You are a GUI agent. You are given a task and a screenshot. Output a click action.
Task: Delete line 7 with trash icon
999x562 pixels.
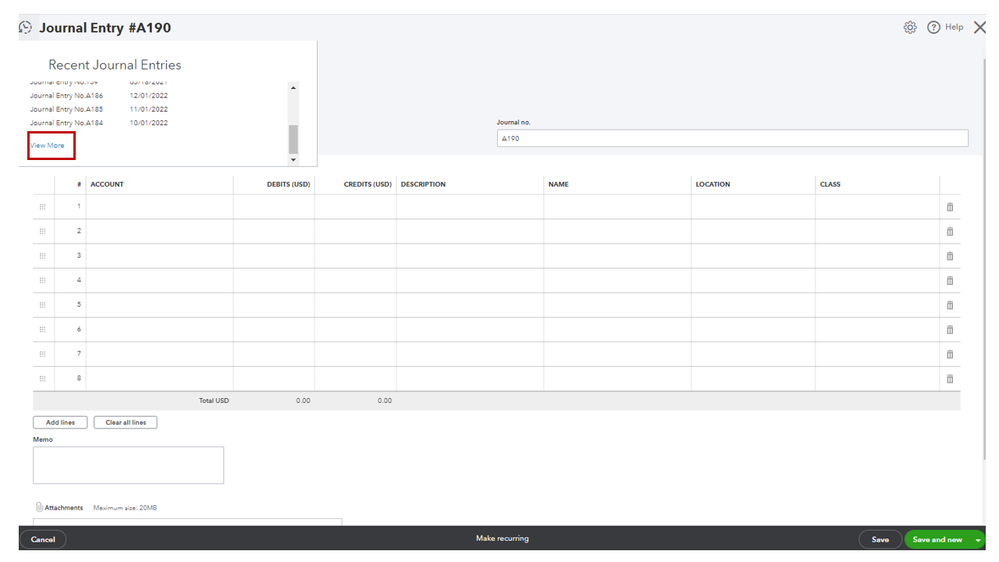pyautogui.click(x=950, y=354)
